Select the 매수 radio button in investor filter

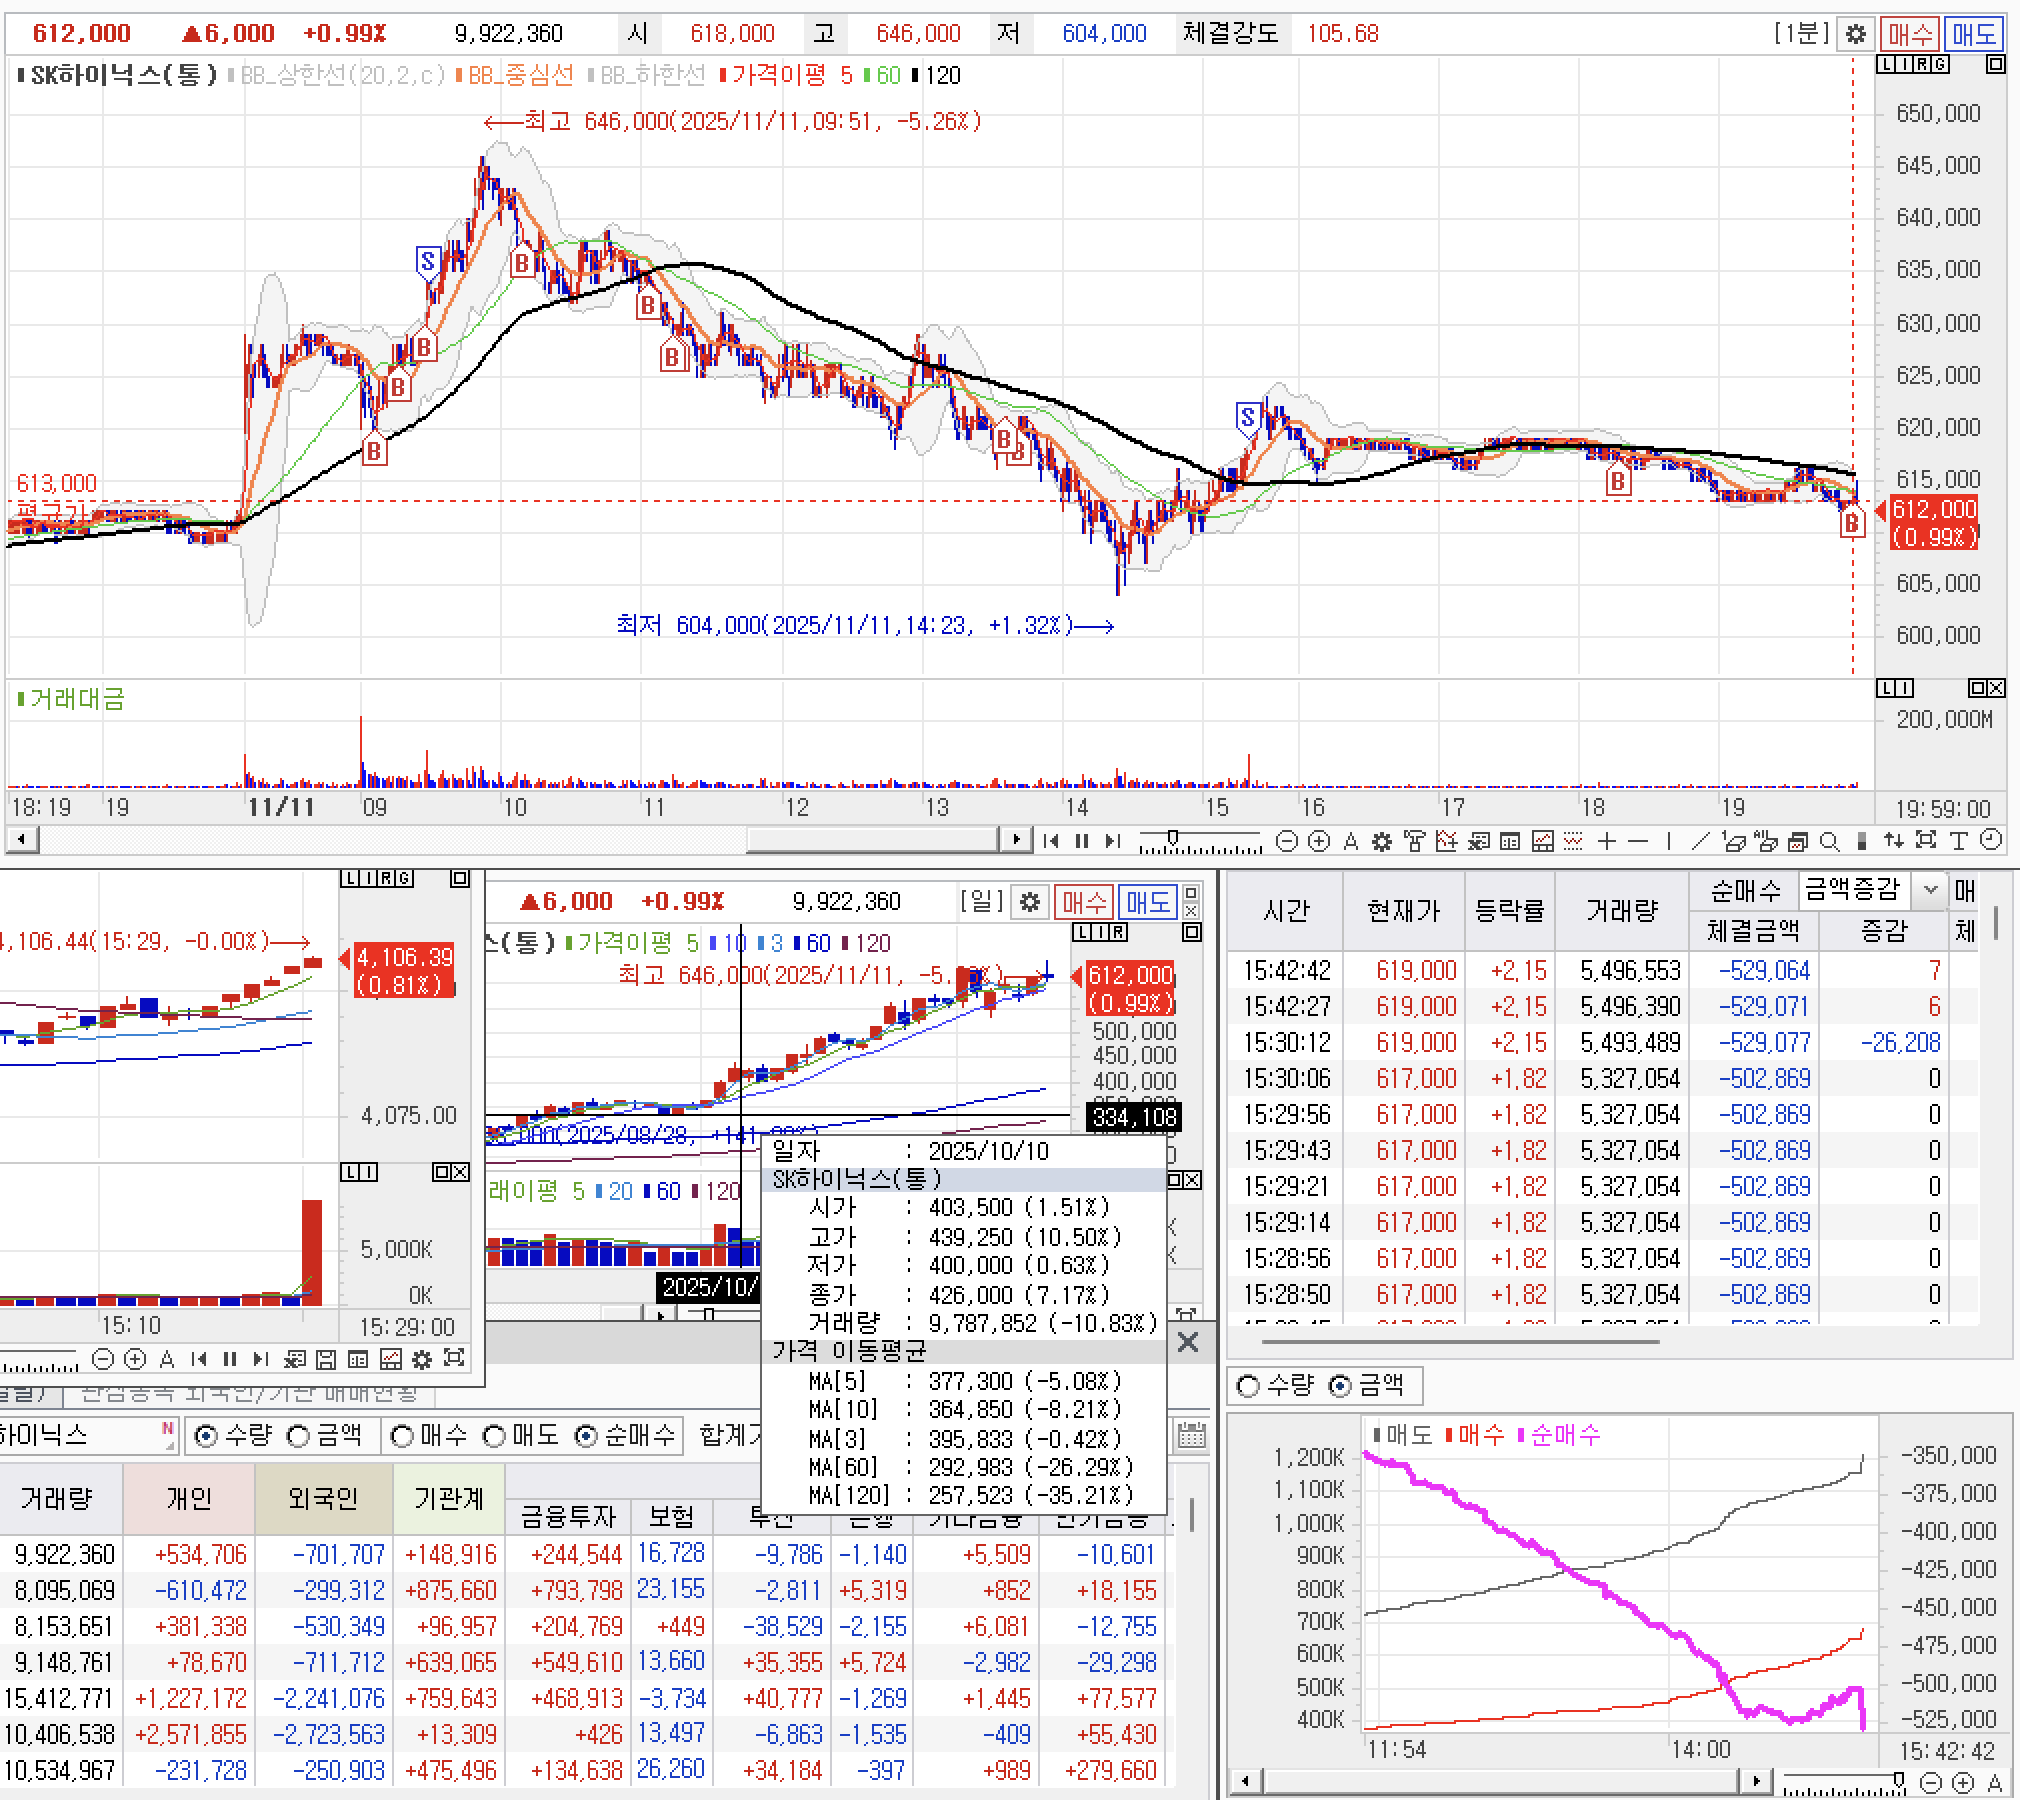click(403, 1436)
